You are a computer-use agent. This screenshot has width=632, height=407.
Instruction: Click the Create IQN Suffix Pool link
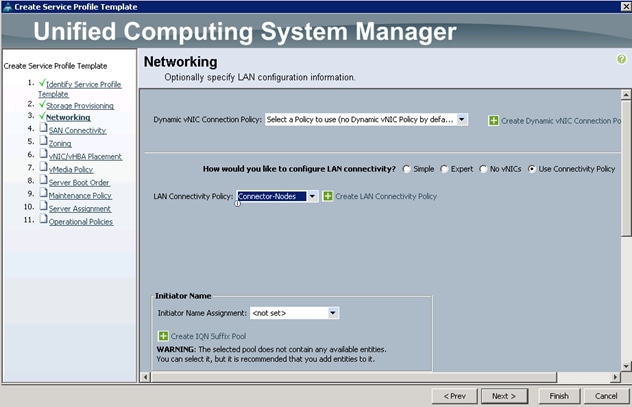click(x=208, y=336)
